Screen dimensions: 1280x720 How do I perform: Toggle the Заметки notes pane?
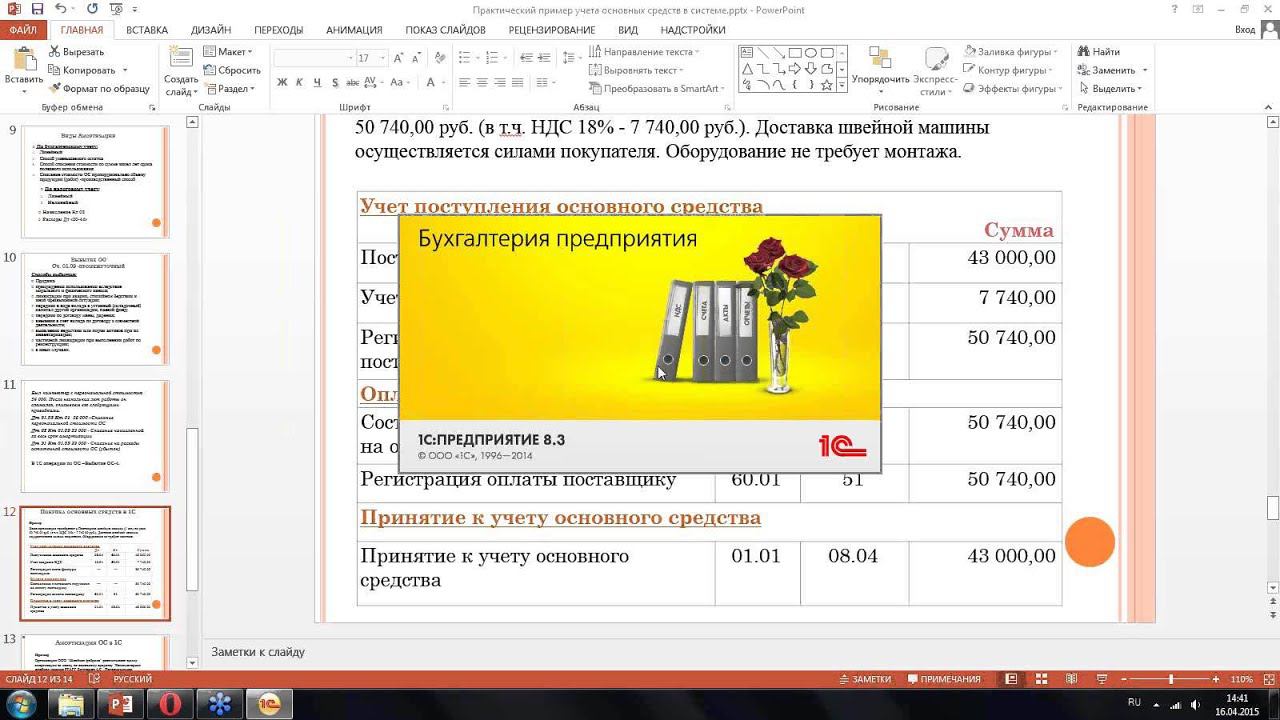tap(865, 679)
